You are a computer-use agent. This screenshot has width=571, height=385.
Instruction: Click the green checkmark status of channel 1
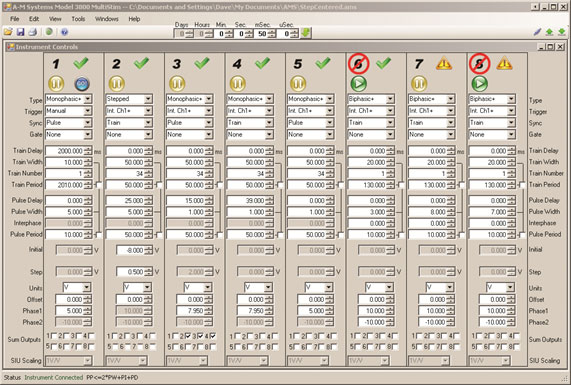point(81,63)
